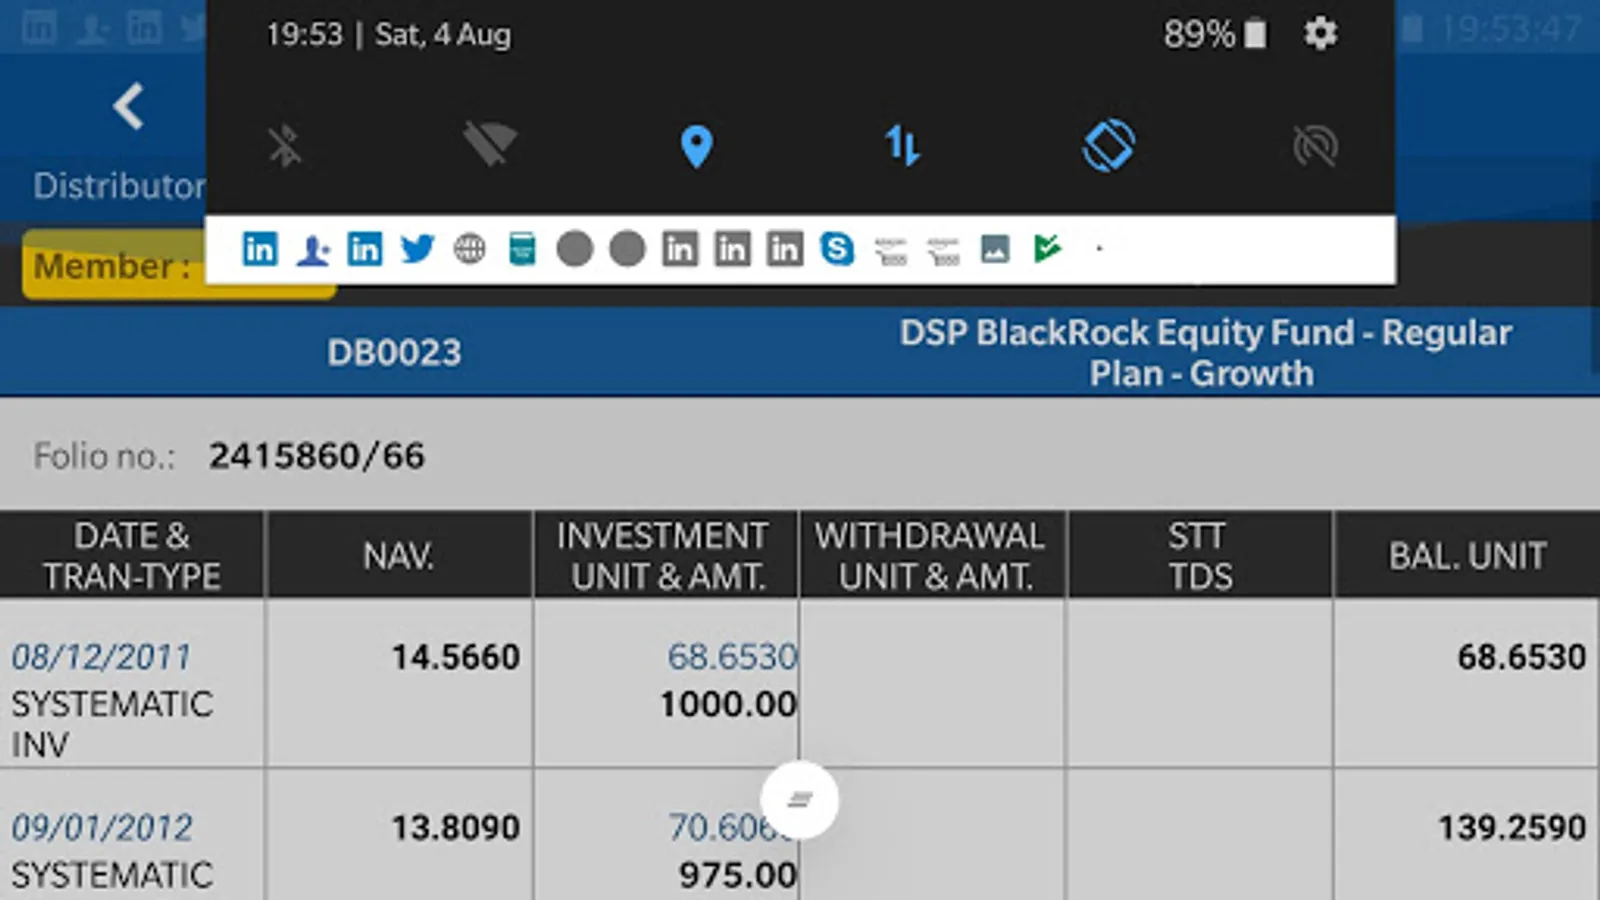Select the INVESTMENT UNIT & AMT. header

pos(665,556)
